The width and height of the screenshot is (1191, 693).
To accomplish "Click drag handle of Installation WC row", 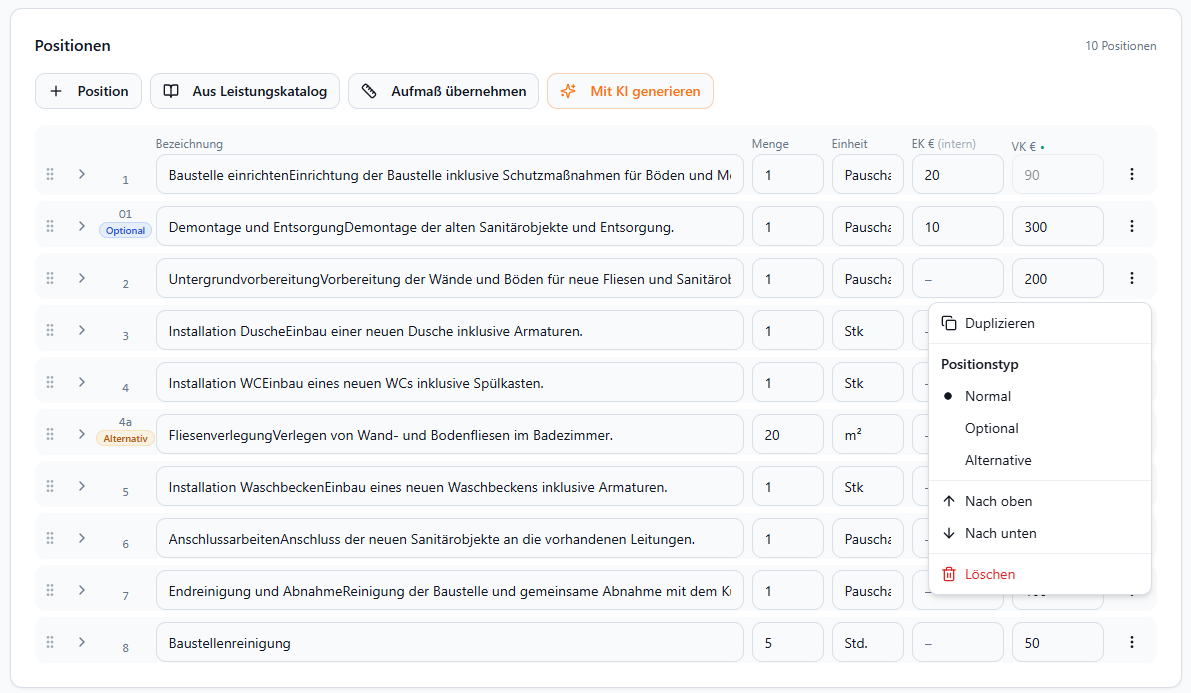I will (50, 382).
